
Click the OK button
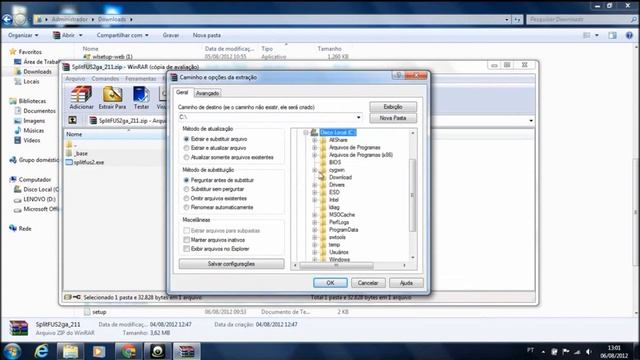pos(330,283)
